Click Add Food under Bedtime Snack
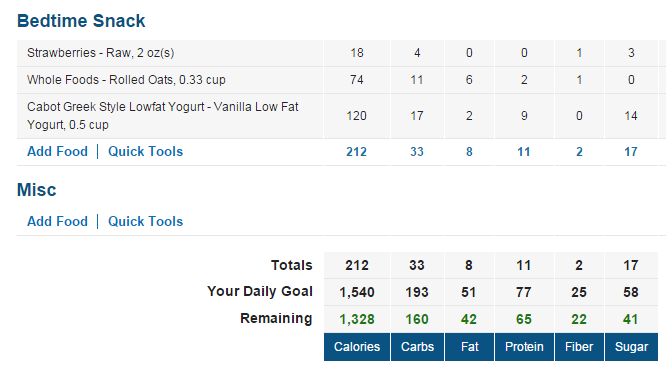Image resolution: width=666 pixels, height=366 pixels. [x=57, y=152]
